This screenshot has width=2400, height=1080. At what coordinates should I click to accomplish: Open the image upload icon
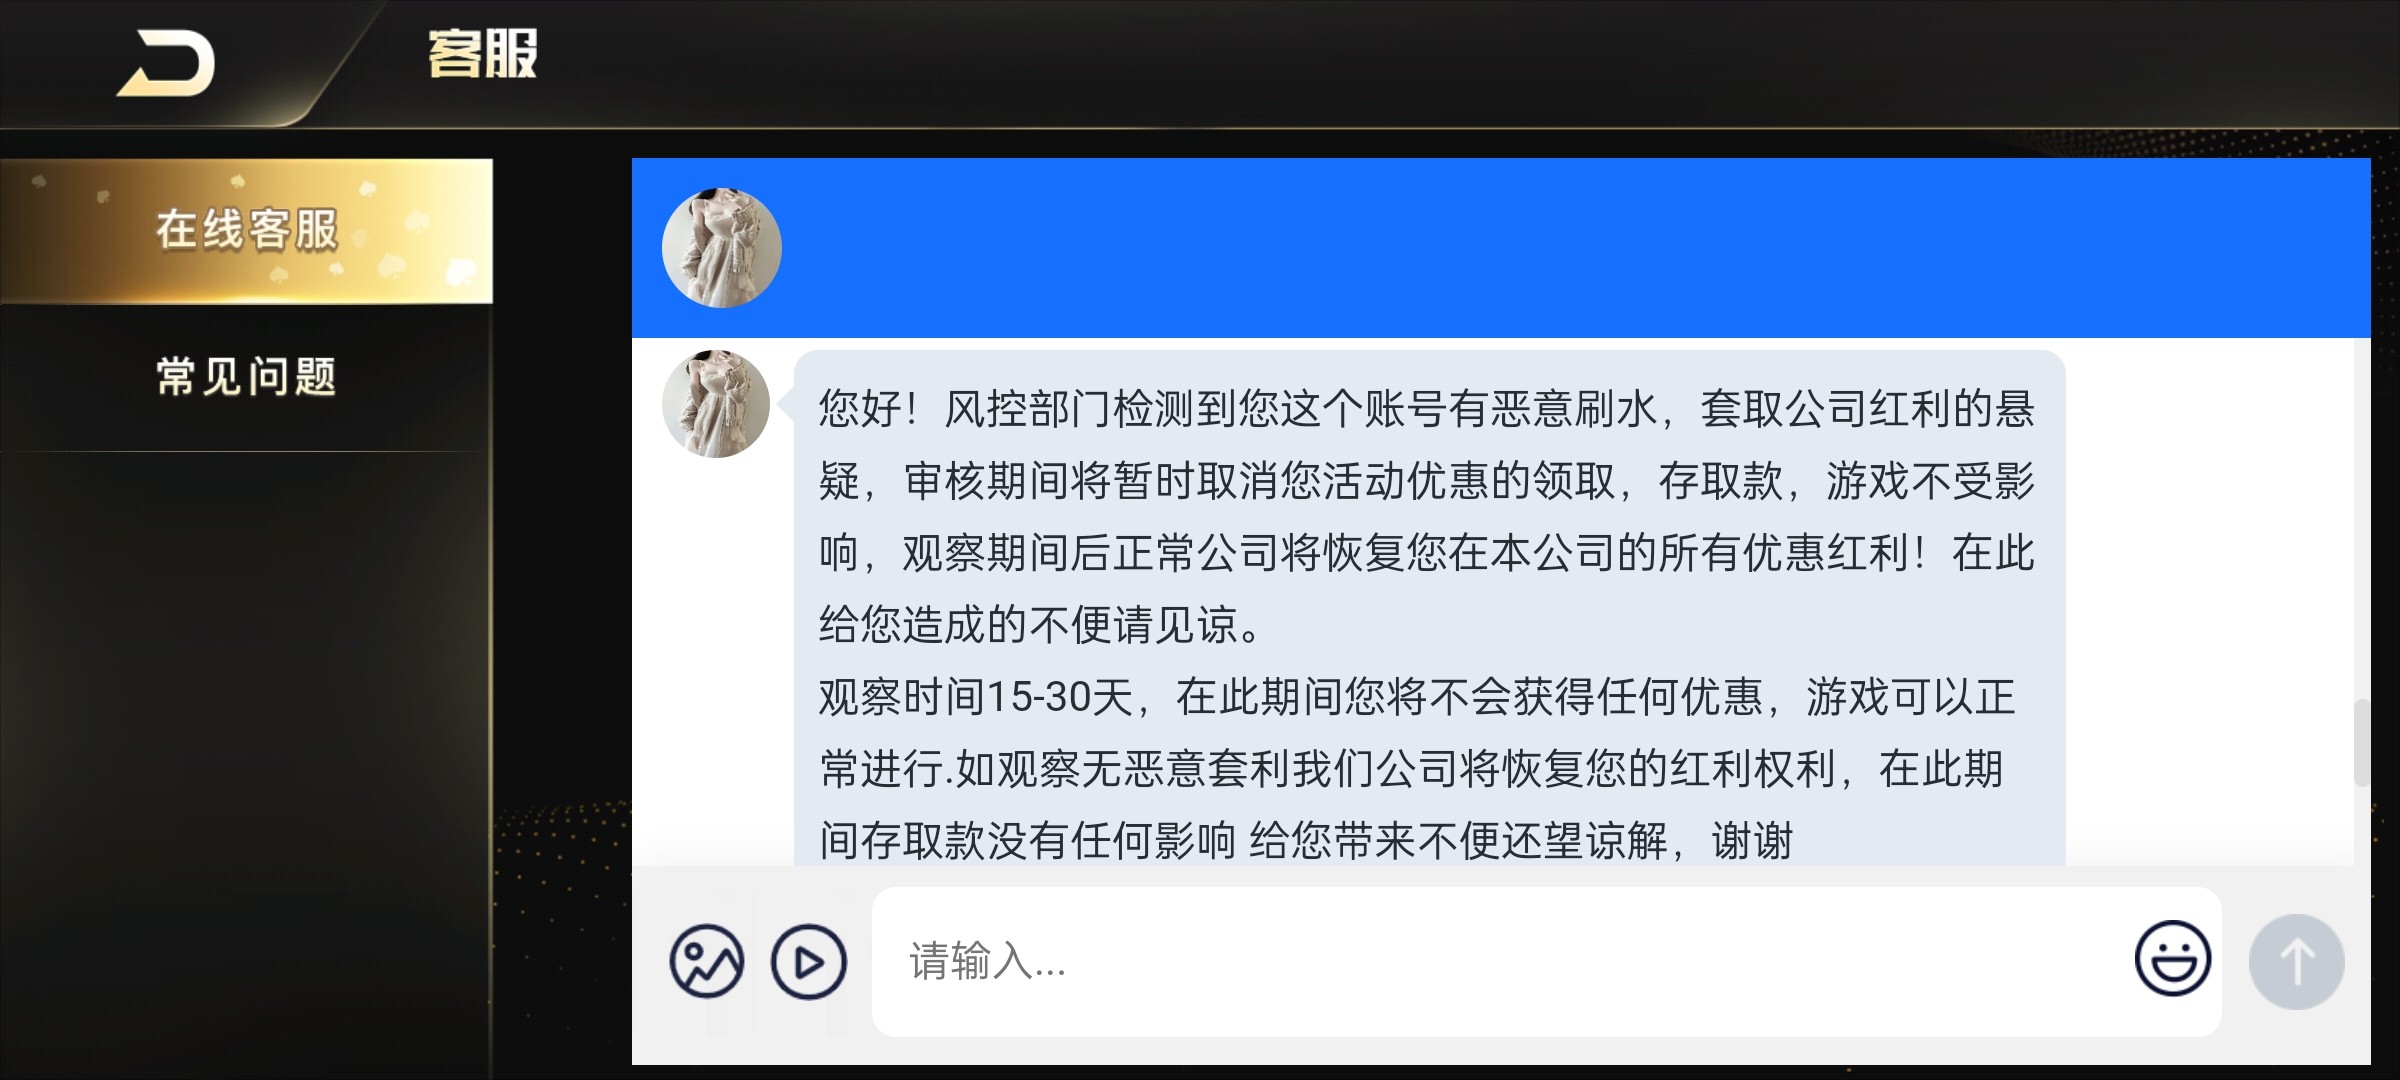707,961
